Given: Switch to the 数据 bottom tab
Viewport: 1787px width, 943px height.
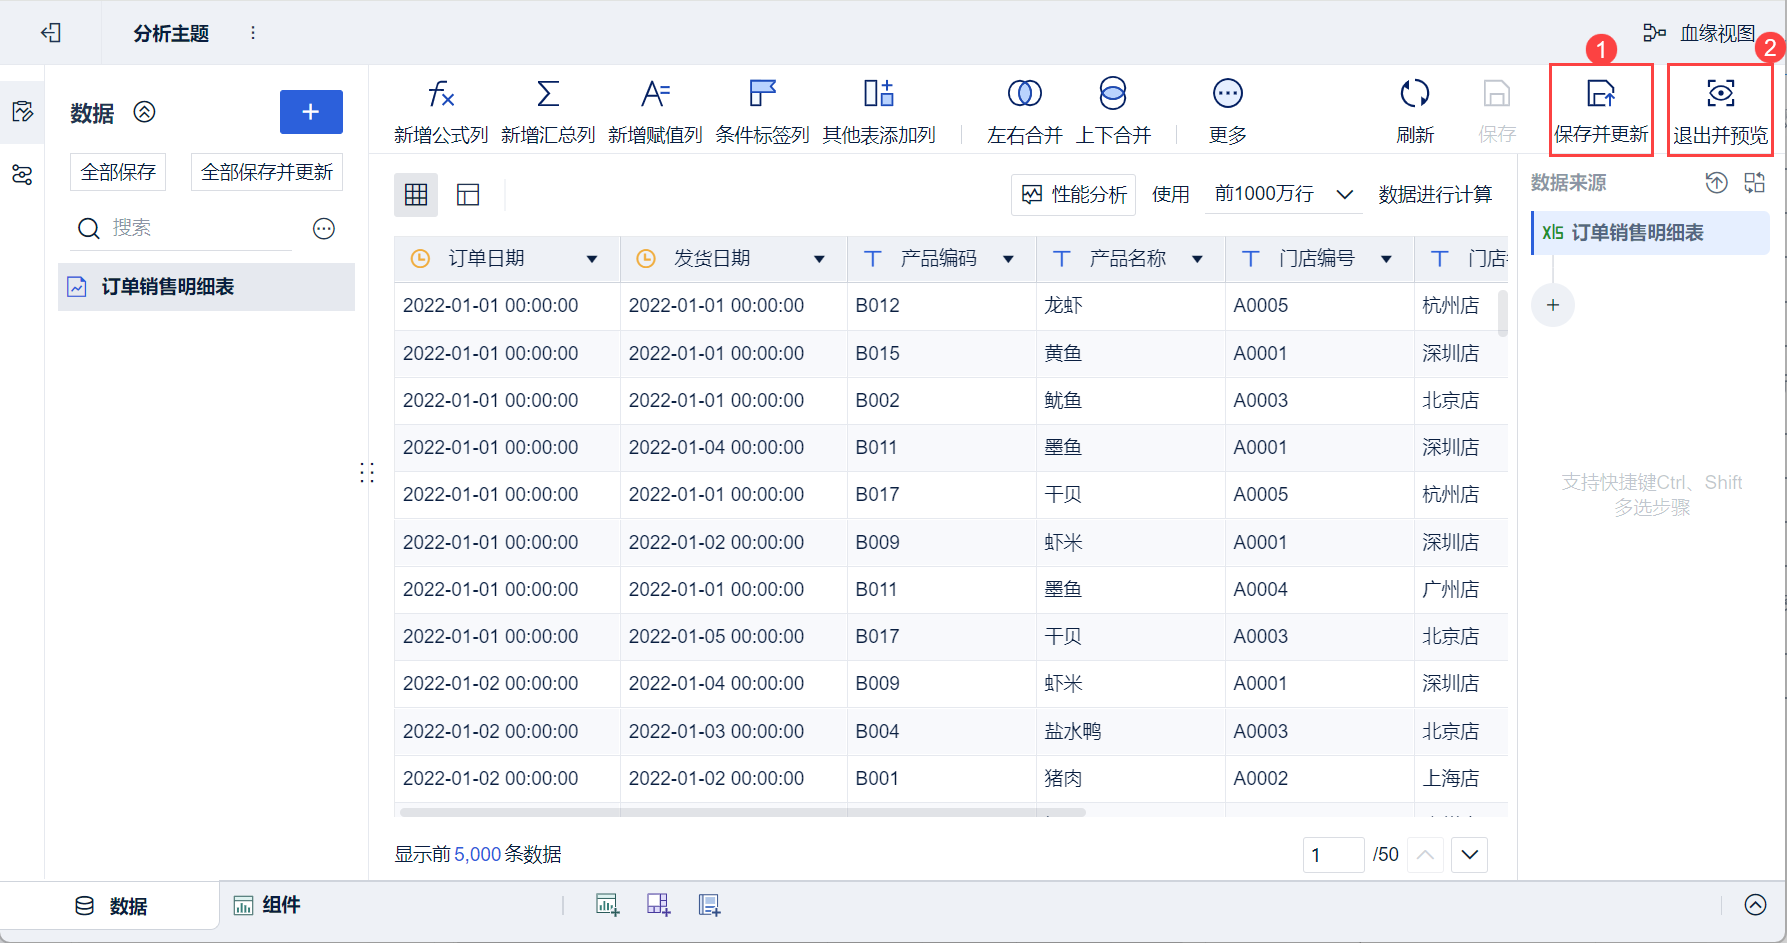Looking at the screenshot, I should pyautogui.click(x=110, y=906).
